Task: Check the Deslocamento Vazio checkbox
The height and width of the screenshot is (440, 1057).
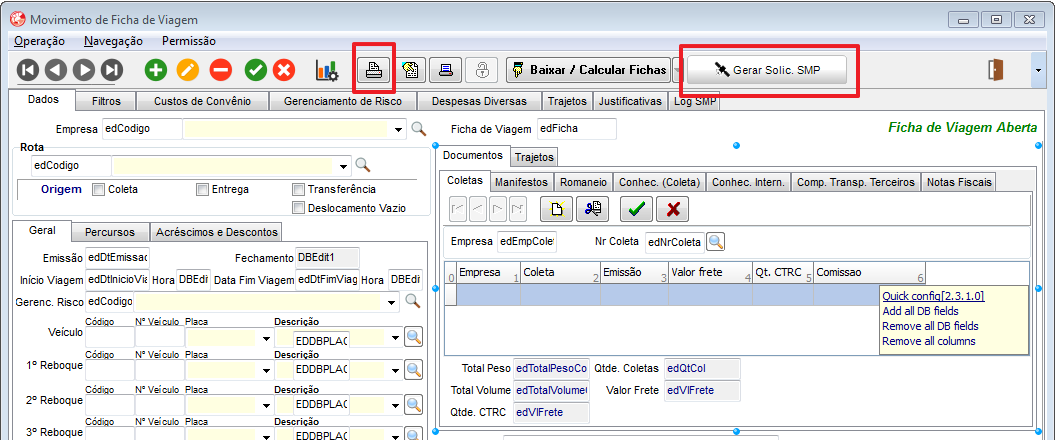Action: [x=299, y=208]
